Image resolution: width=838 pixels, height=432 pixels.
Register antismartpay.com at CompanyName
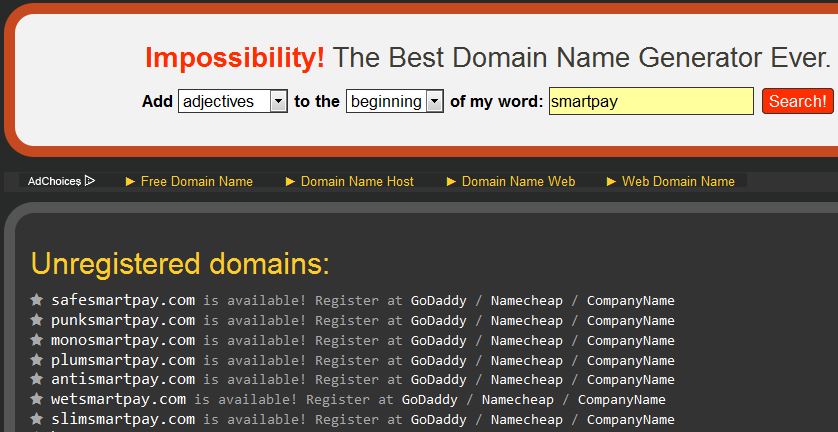coord(631,380)
